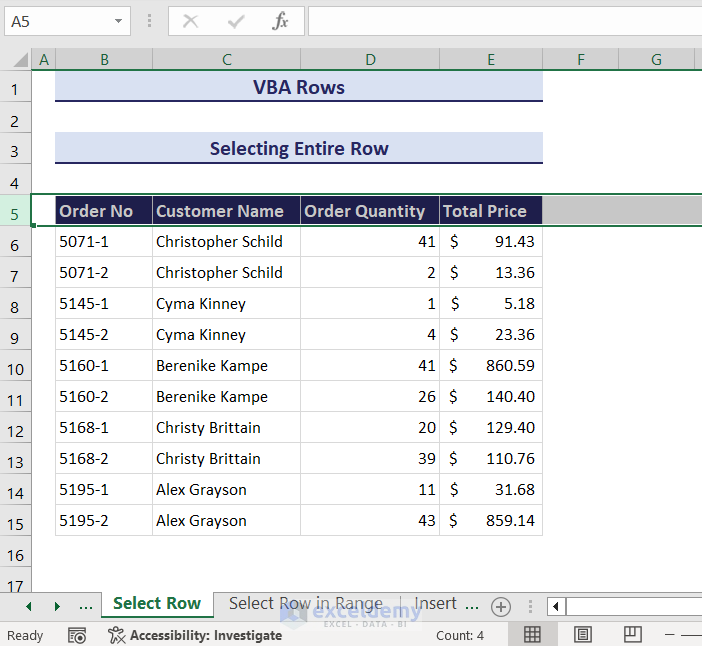Click the Select All corner triangle

click(18, 60)
